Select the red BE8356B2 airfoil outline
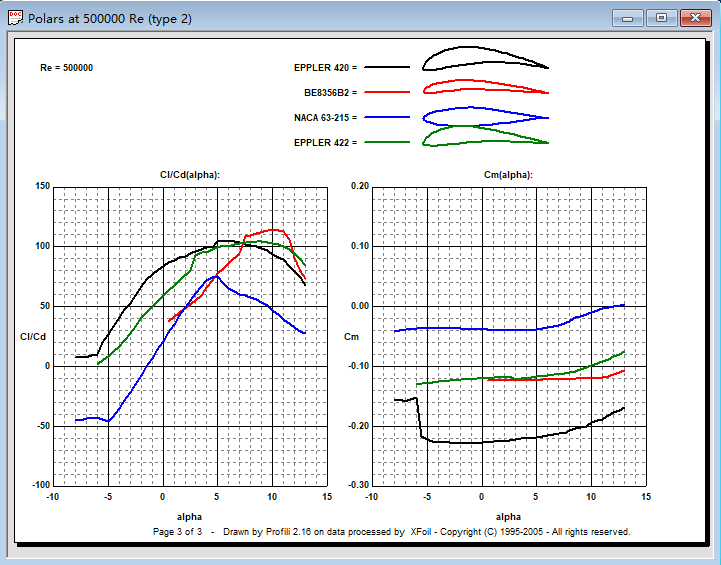The height and width of the screenshot is (565, 721). (484, 91)
